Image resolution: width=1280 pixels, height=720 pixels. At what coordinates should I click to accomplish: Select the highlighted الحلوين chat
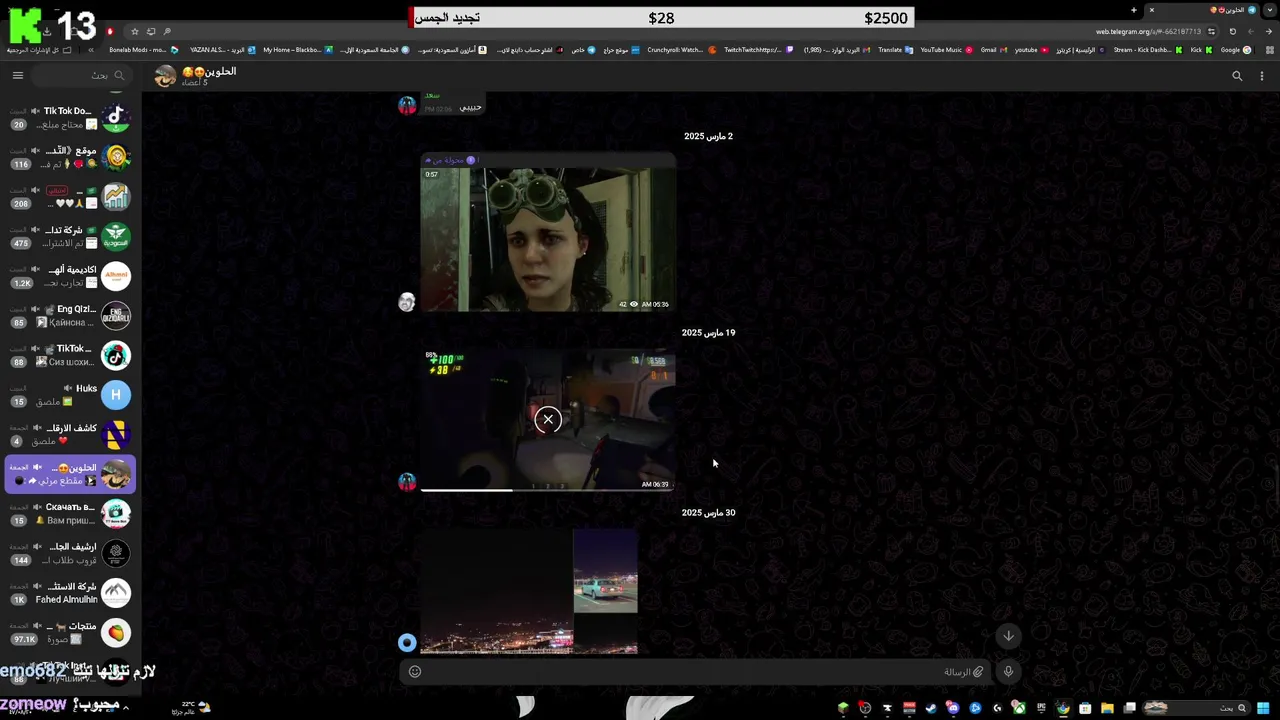pyautogui.click(x=70, y=474)
